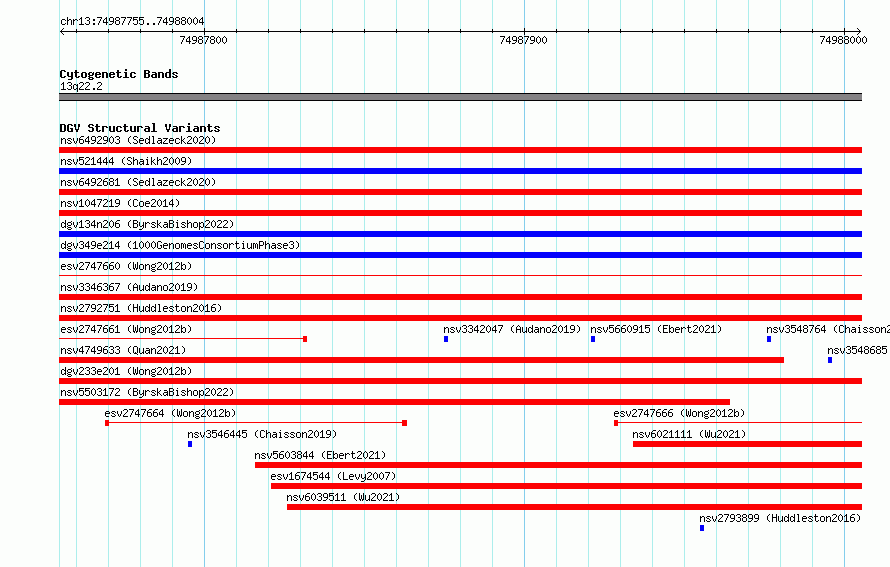Click ruler position 74988000

pos(843,40)
